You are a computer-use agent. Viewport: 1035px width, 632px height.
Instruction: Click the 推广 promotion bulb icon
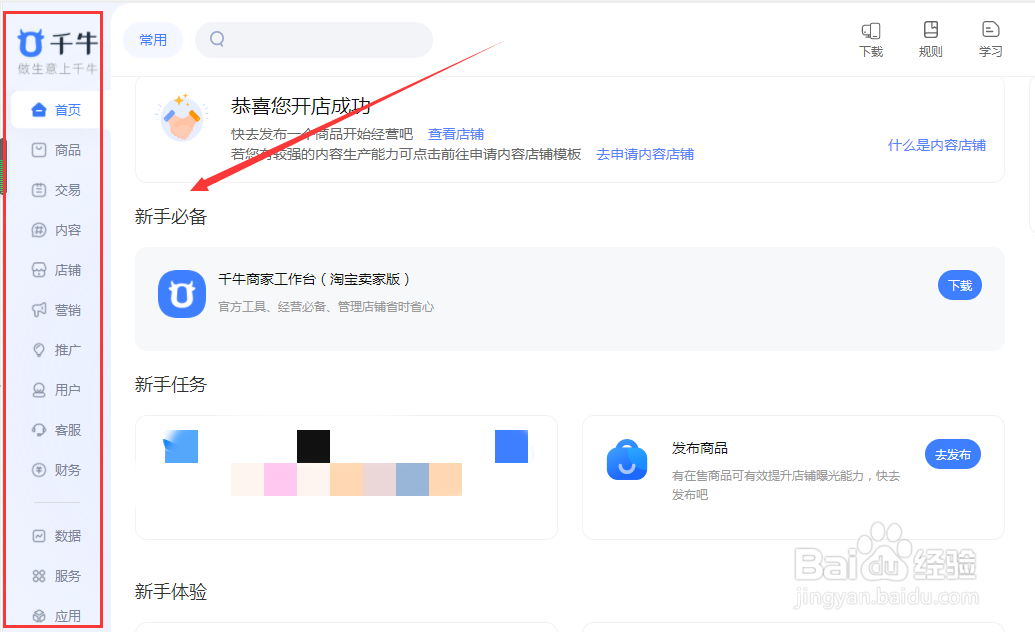pyautogui.click(x=39, y=350)
